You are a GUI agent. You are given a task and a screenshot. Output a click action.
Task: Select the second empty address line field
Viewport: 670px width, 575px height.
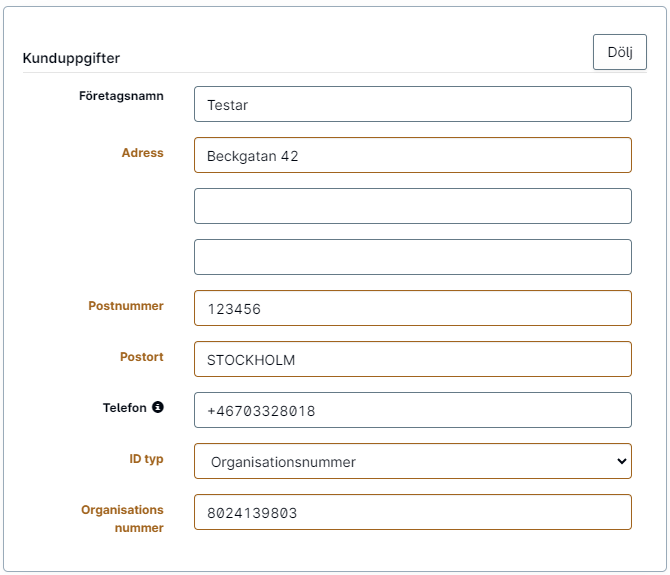pos(413,206)
